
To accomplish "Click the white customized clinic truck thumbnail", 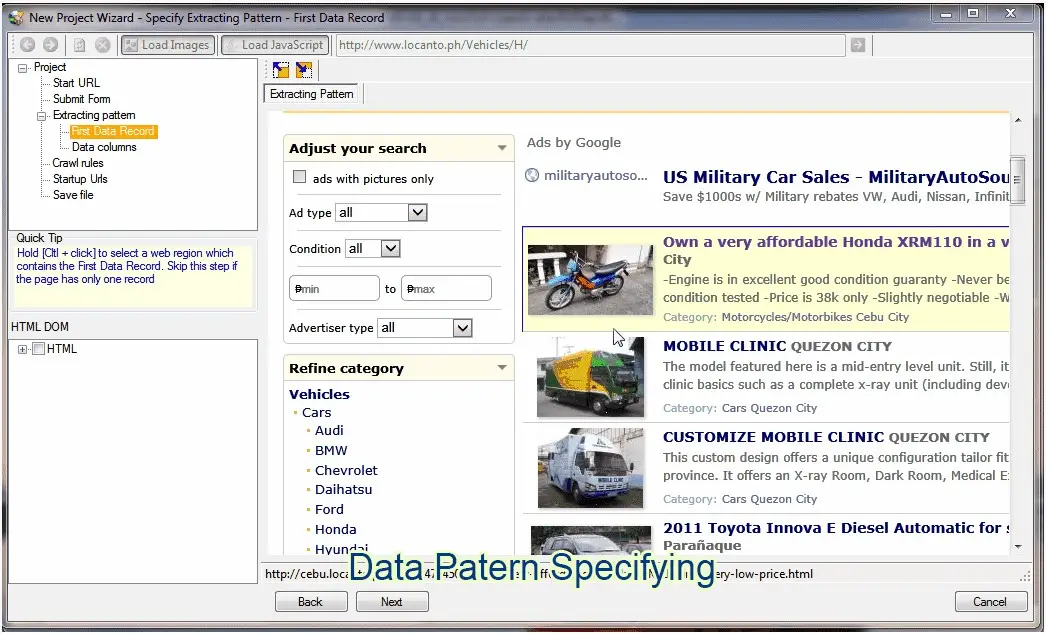I will pyautogui.click(x=590, y=468).
